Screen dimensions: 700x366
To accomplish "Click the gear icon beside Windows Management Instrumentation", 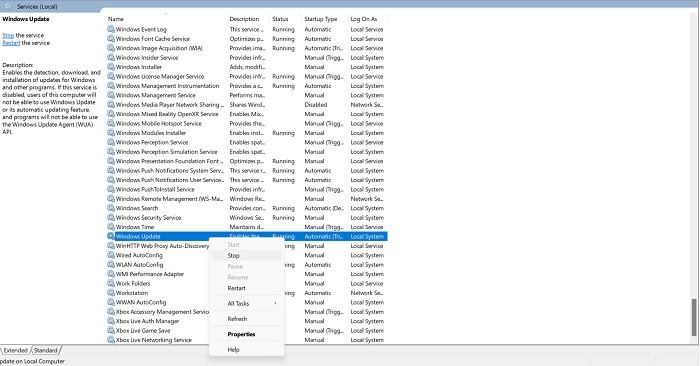I will [x=111, y=85].
